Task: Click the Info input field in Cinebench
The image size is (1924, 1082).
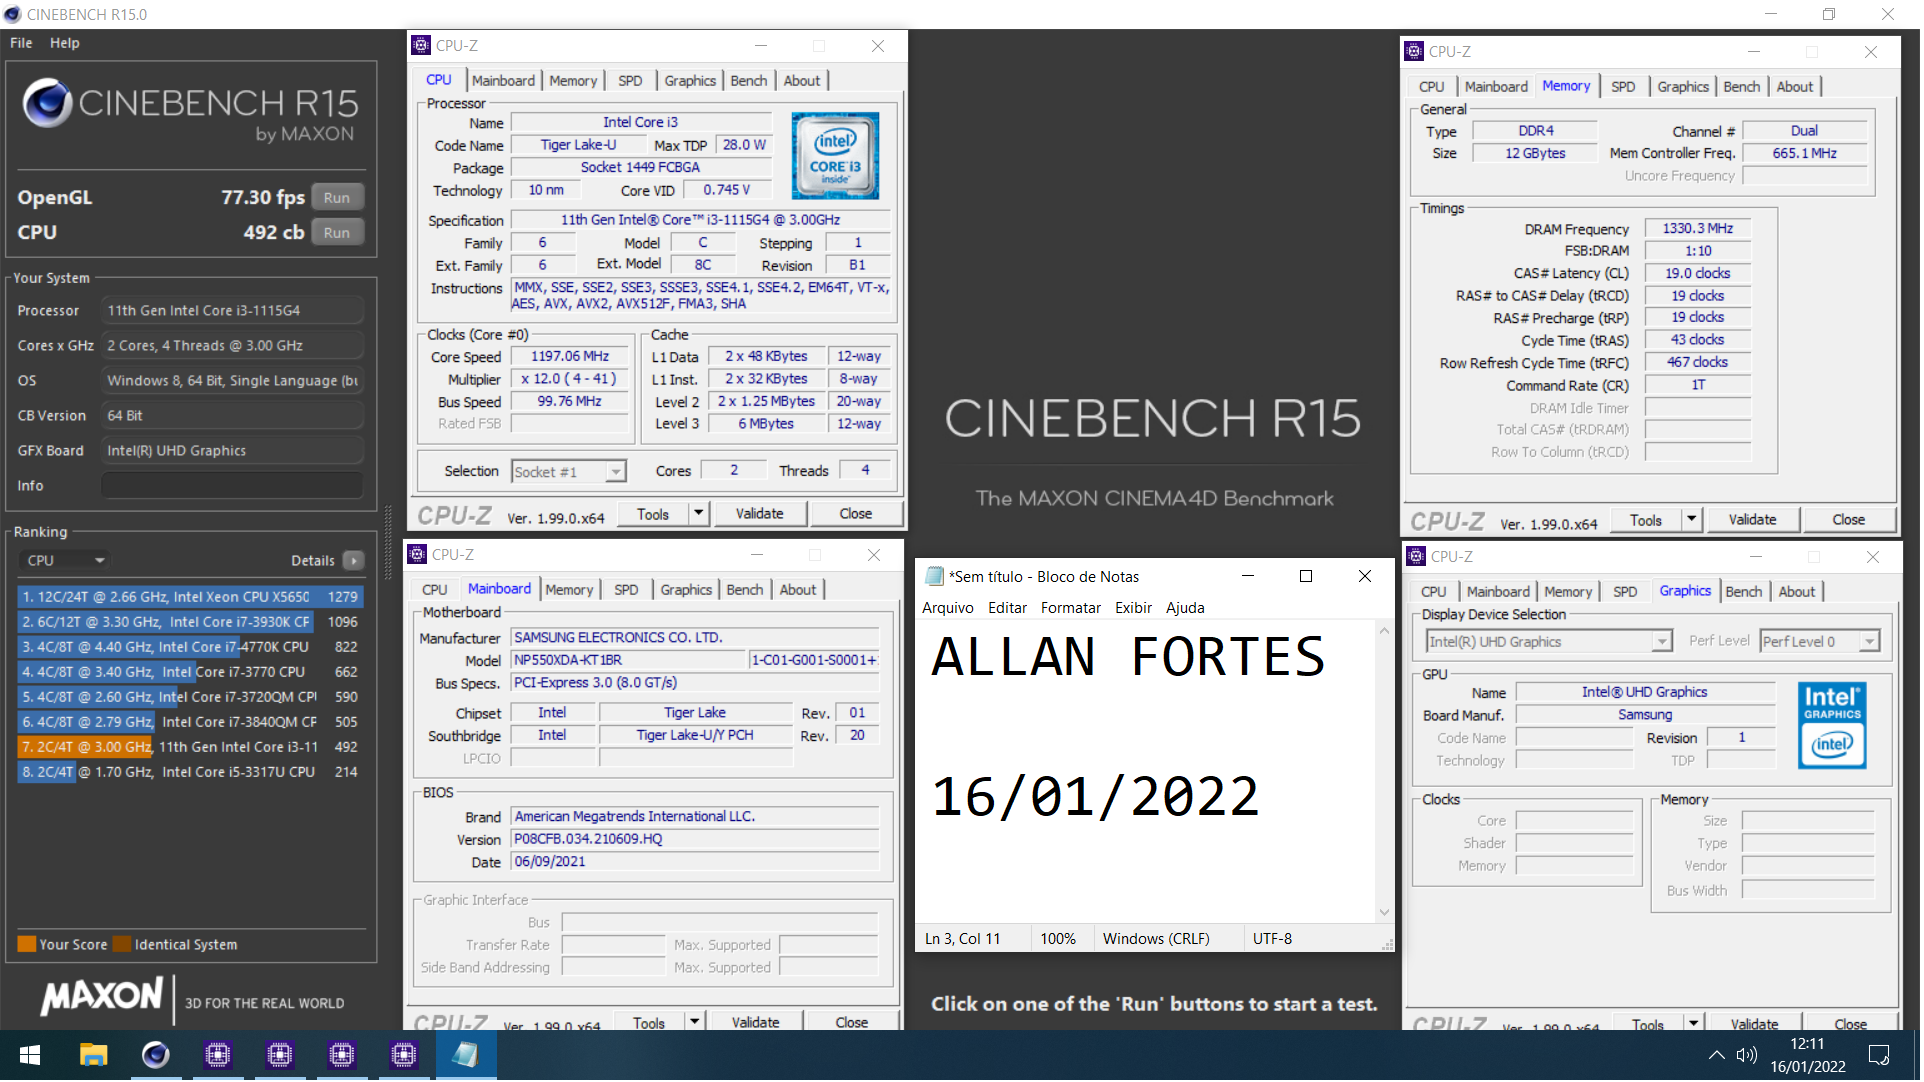Action: (233, 486)
